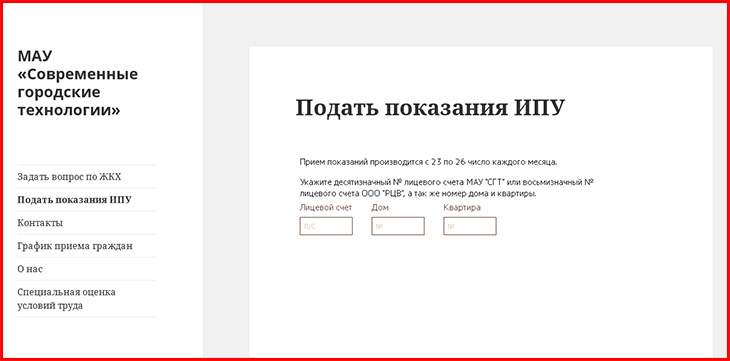Click the Квартира number input field
Screen dimensions: 730x361
click(470, 226)
